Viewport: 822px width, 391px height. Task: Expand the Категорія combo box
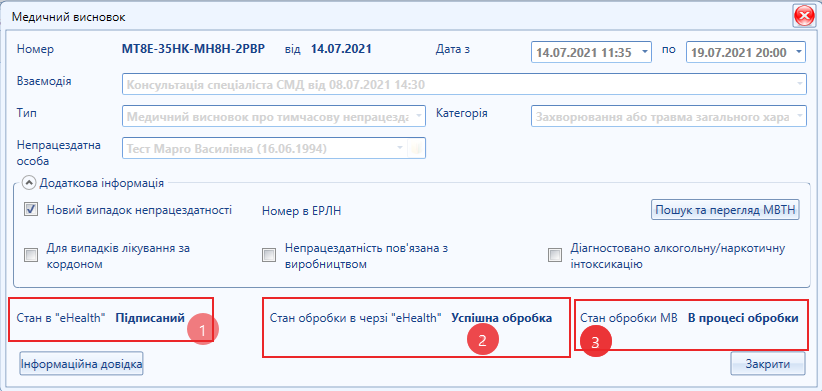[799, 116]
